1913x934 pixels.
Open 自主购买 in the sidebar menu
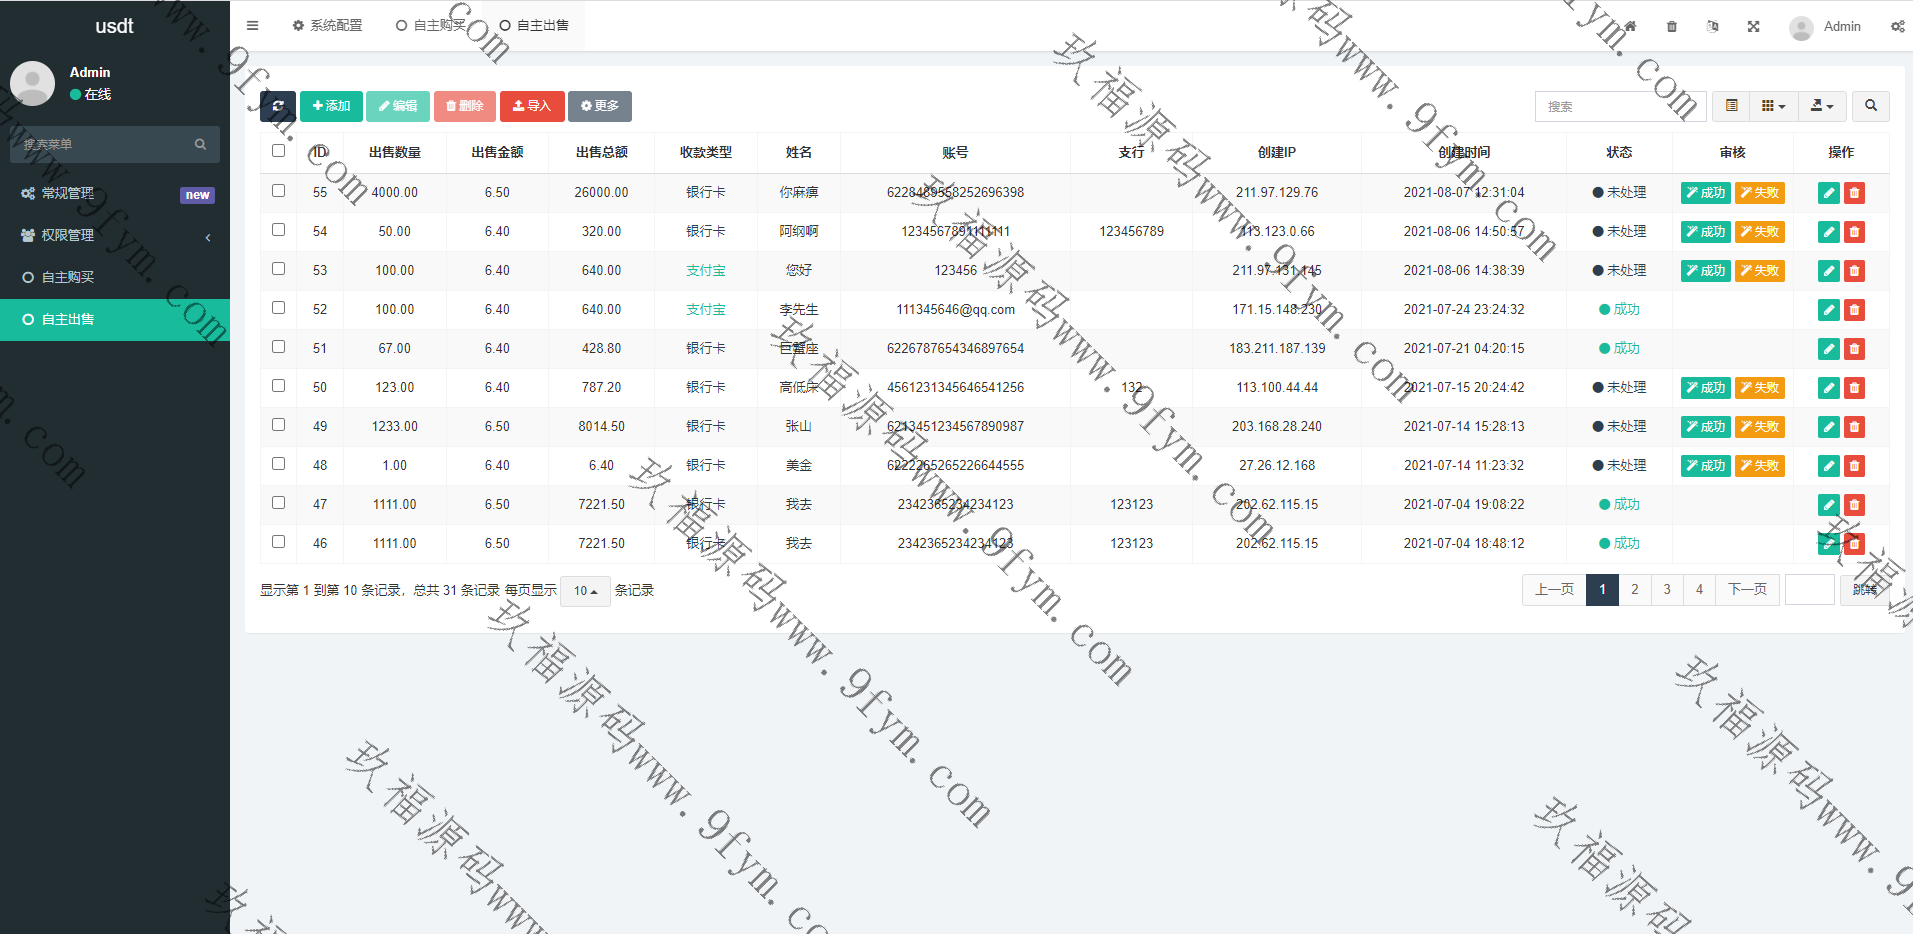pos(68,277)
